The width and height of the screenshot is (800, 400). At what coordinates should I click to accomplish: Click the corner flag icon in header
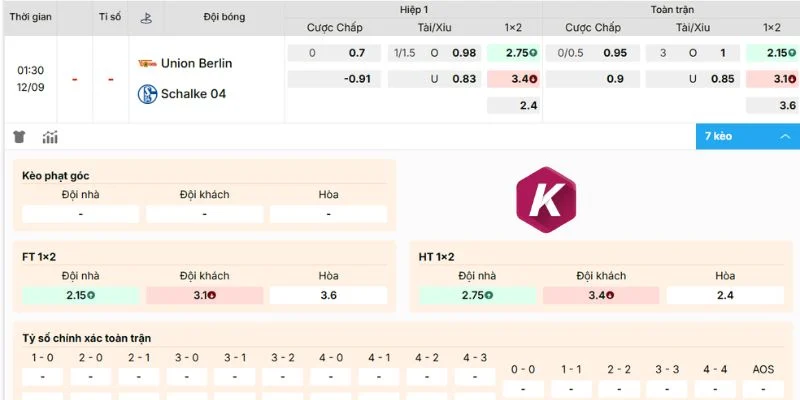point(146,18)
